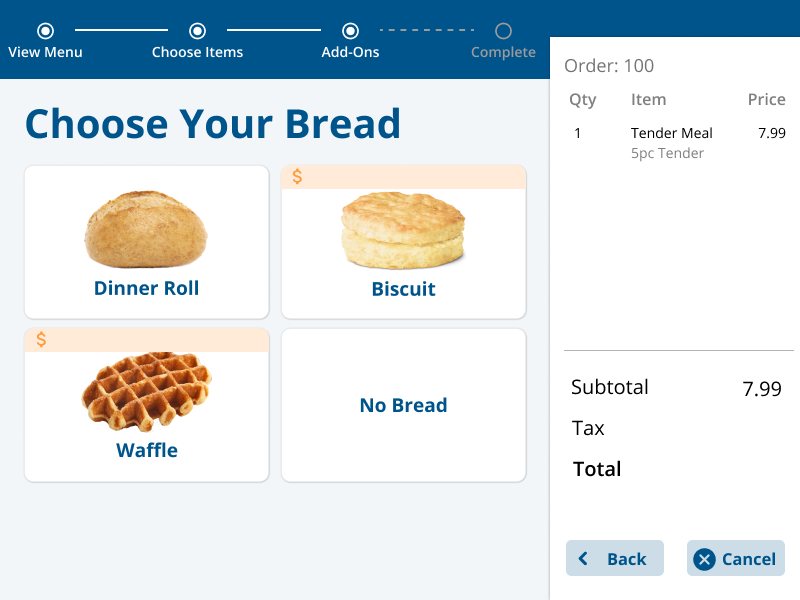Go to the View Menu step circle

[45, 31]
